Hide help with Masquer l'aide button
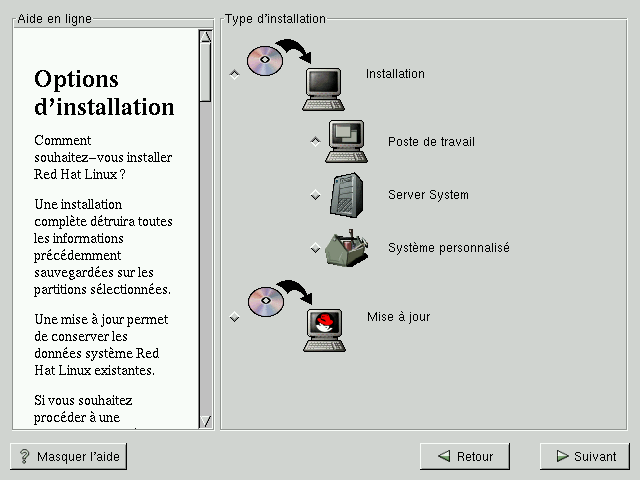Image resolution: width=640 pixels, height=480 pixels. [x=68, y=456]
